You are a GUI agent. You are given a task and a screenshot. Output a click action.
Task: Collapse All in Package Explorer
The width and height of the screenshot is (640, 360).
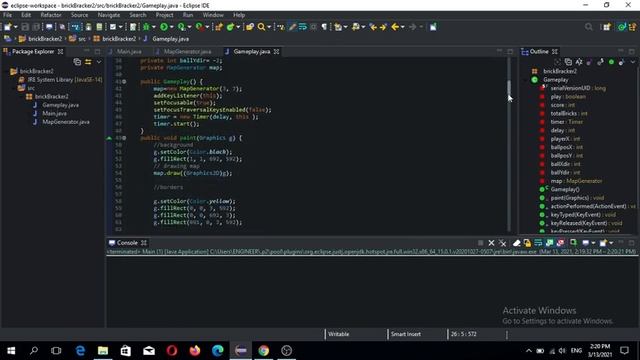(x=77, y=62)
